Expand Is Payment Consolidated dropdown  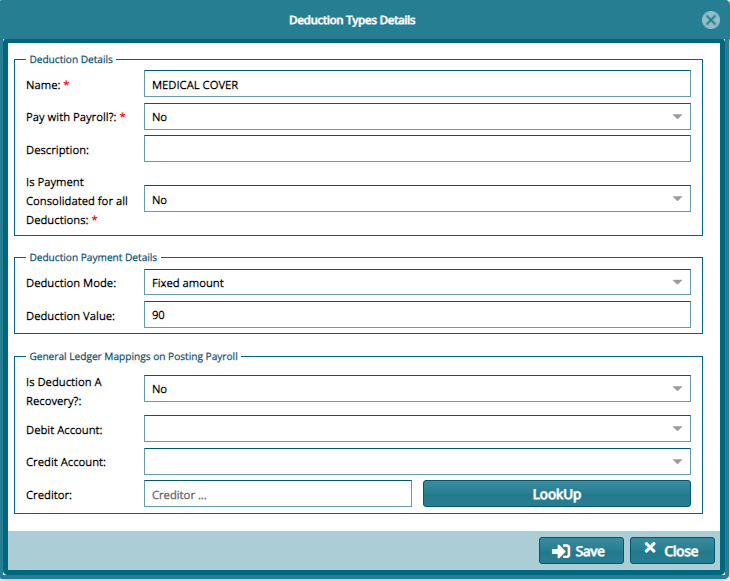click(x=417, y=199)
